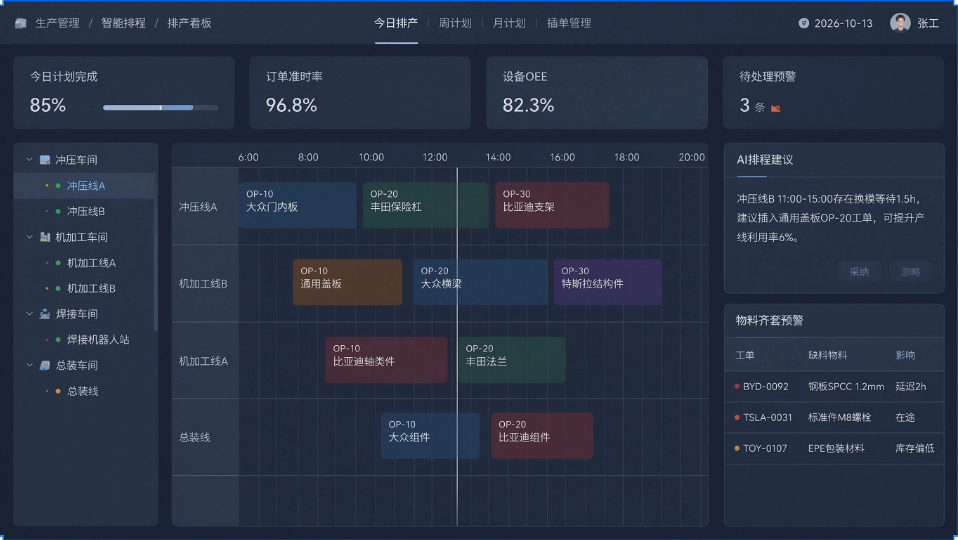
Task: Open OP-20 大众横梁 task block
Action: coord(481,282)
